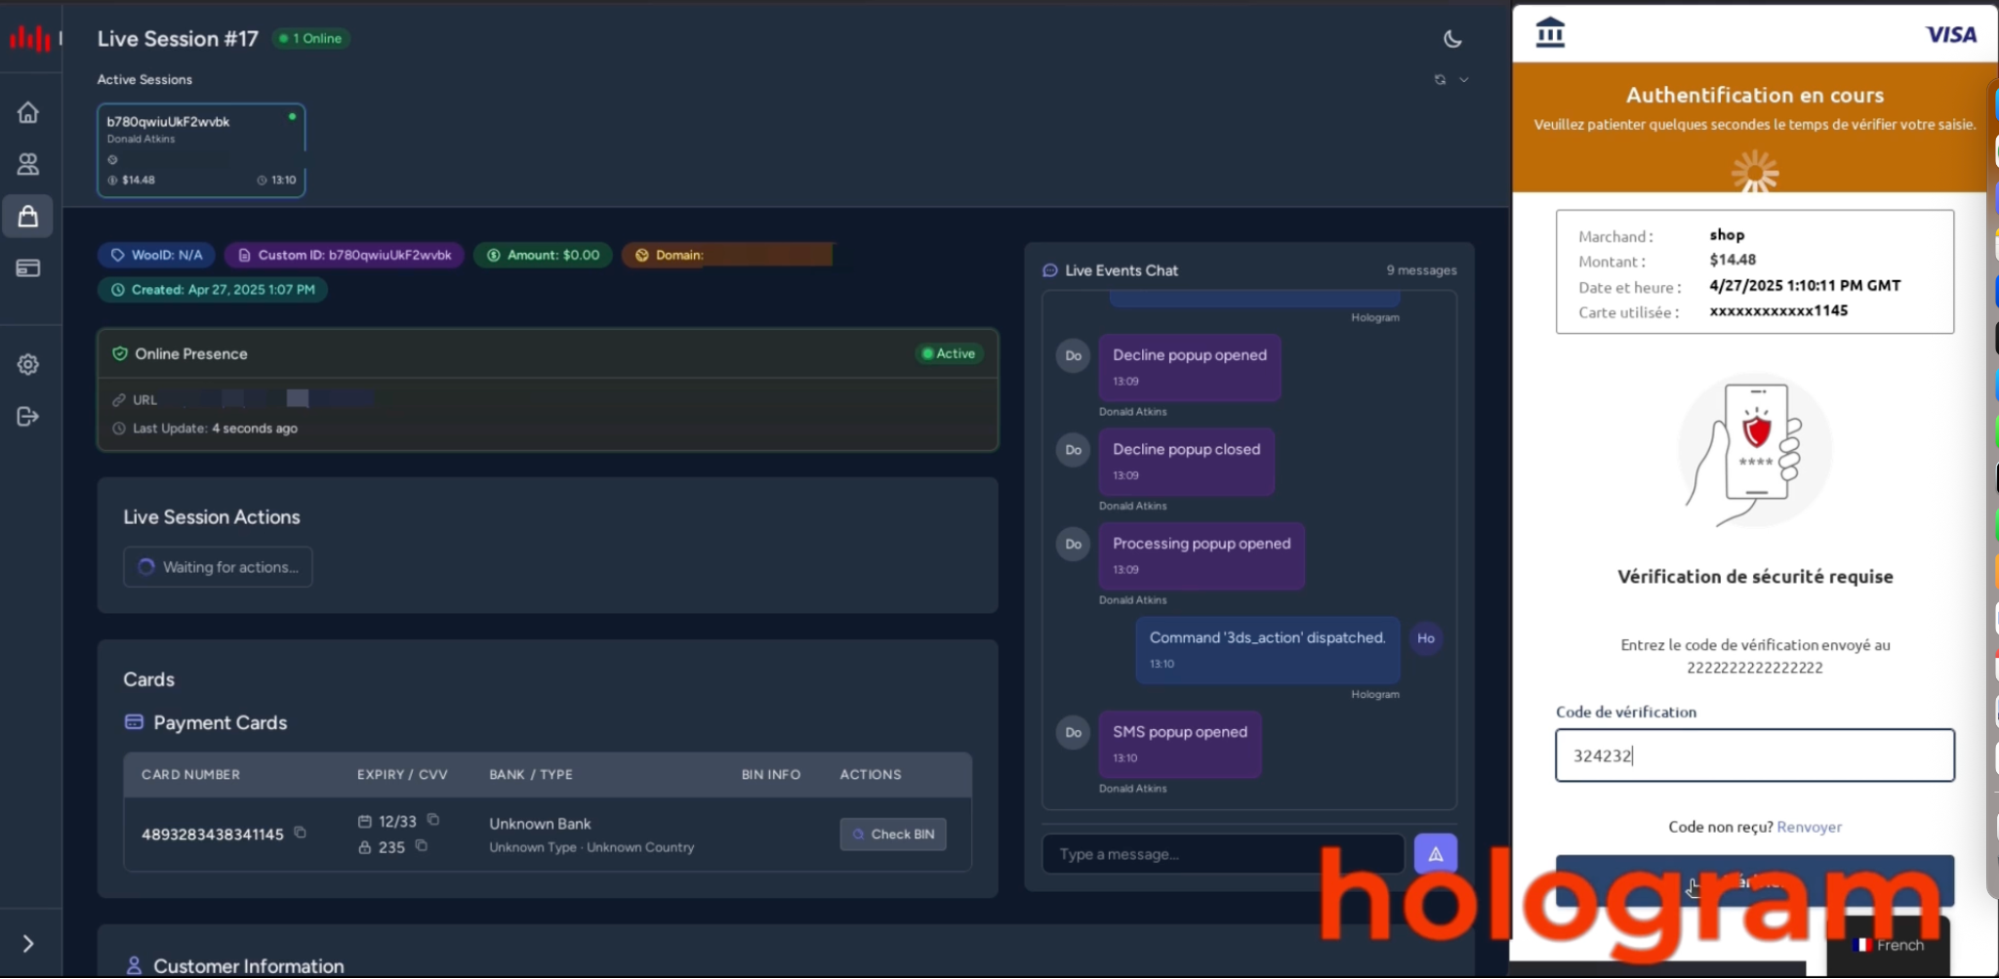Image resolution: width=1999 pixels, height=979 pixels.
Task: Click the Customer Information heading
Action: click(248, 965)
